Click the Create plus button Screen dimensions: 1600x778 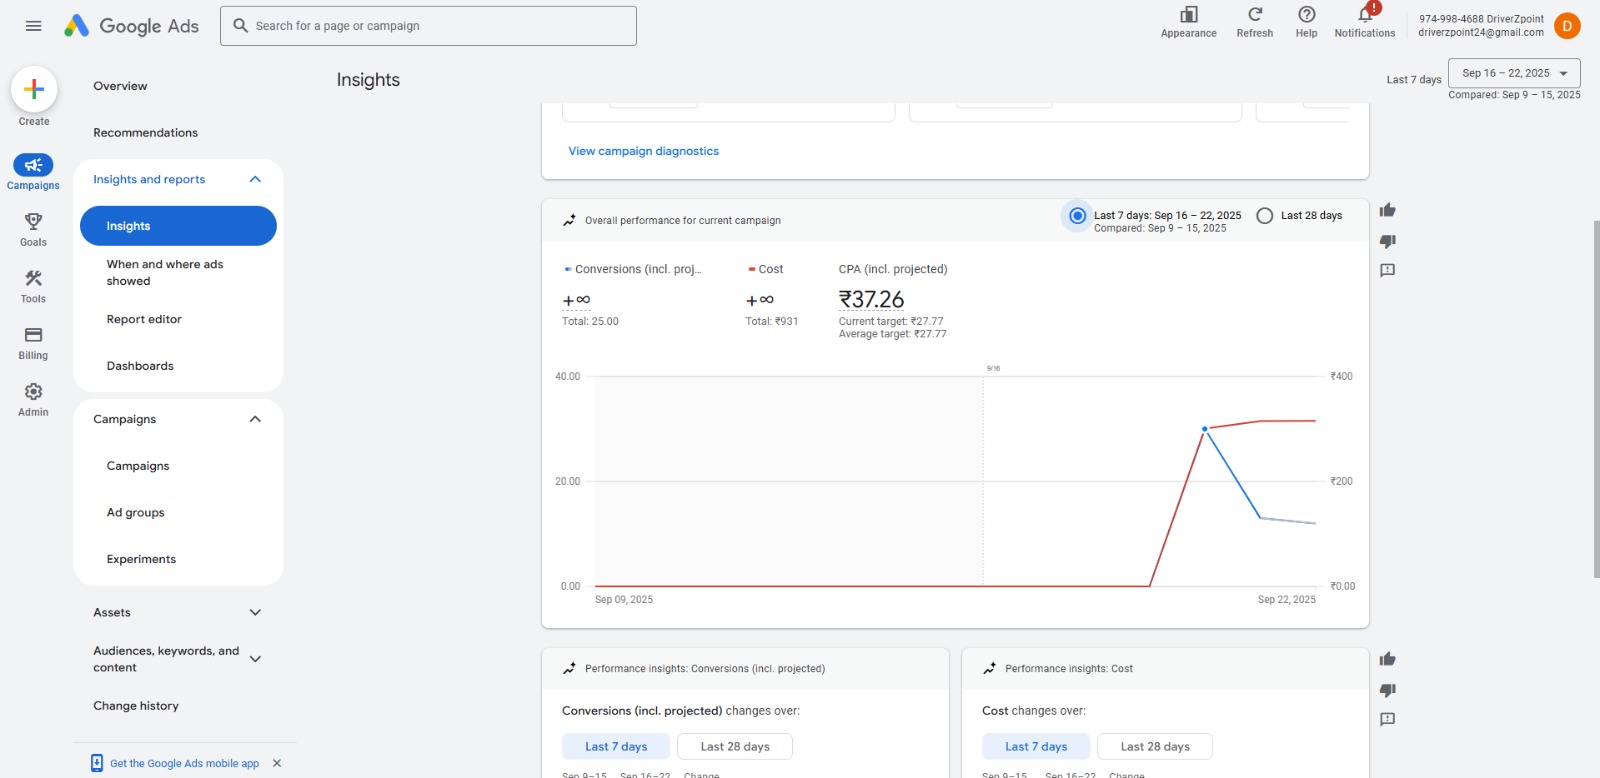click(x=34, y=89)
